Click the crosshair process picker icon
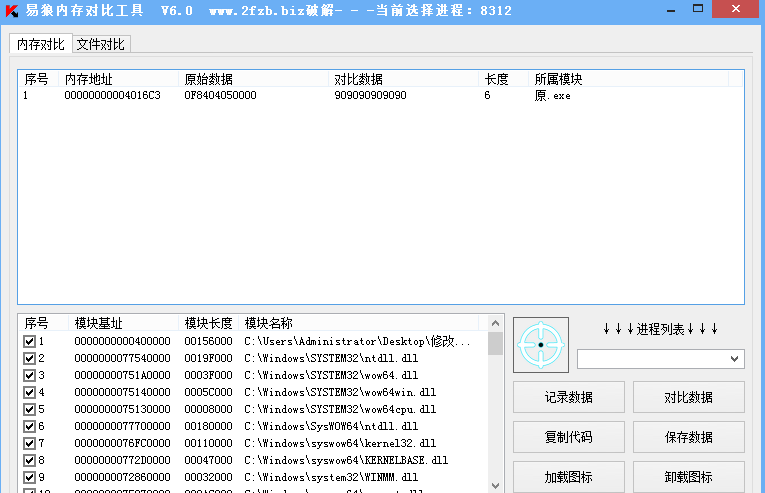The image size is (765, 493). tap(541, 345)
